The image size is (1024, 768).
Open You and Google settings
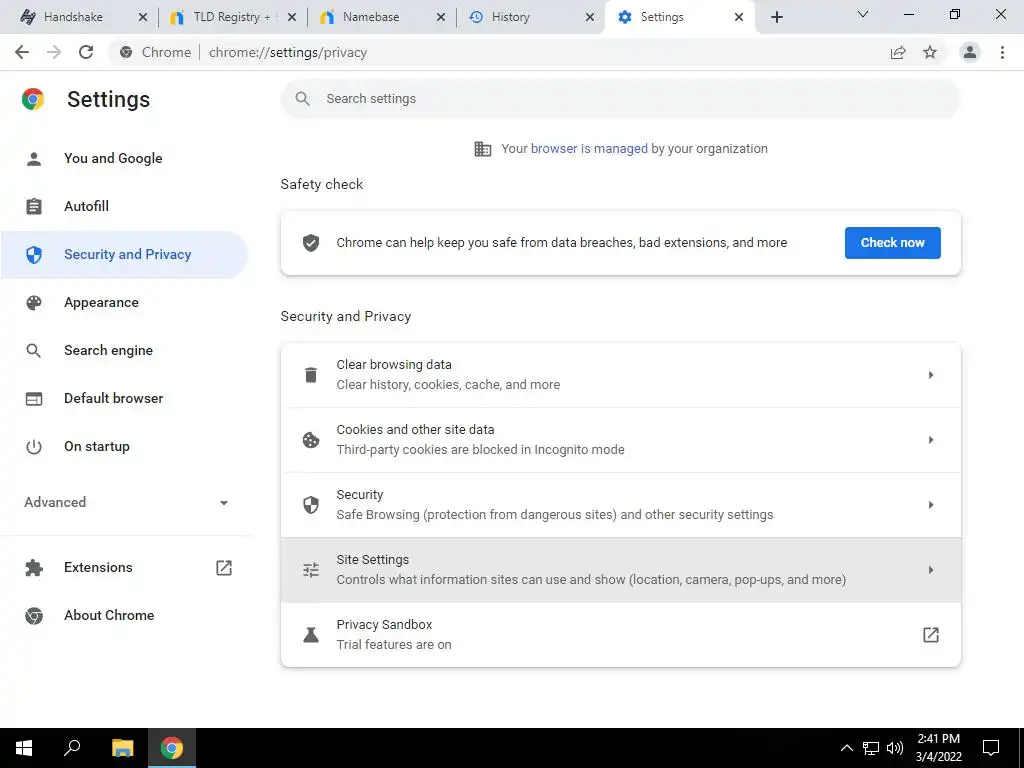coord(124,159)
